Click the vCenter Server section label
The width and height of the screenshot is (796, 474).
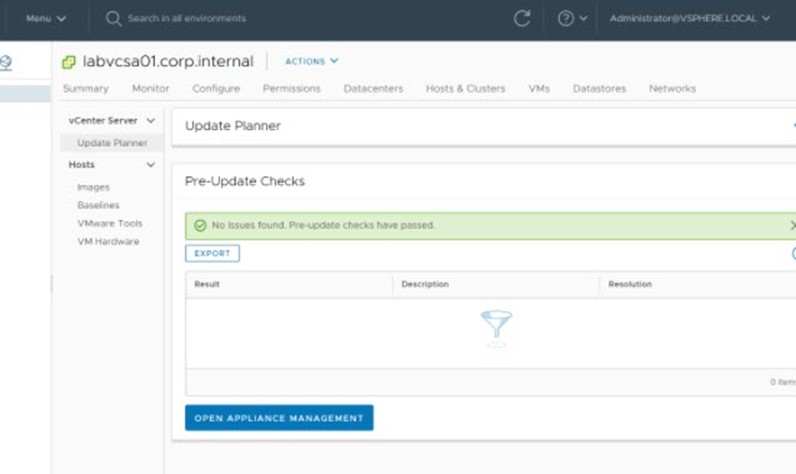(x=103, y=121)
